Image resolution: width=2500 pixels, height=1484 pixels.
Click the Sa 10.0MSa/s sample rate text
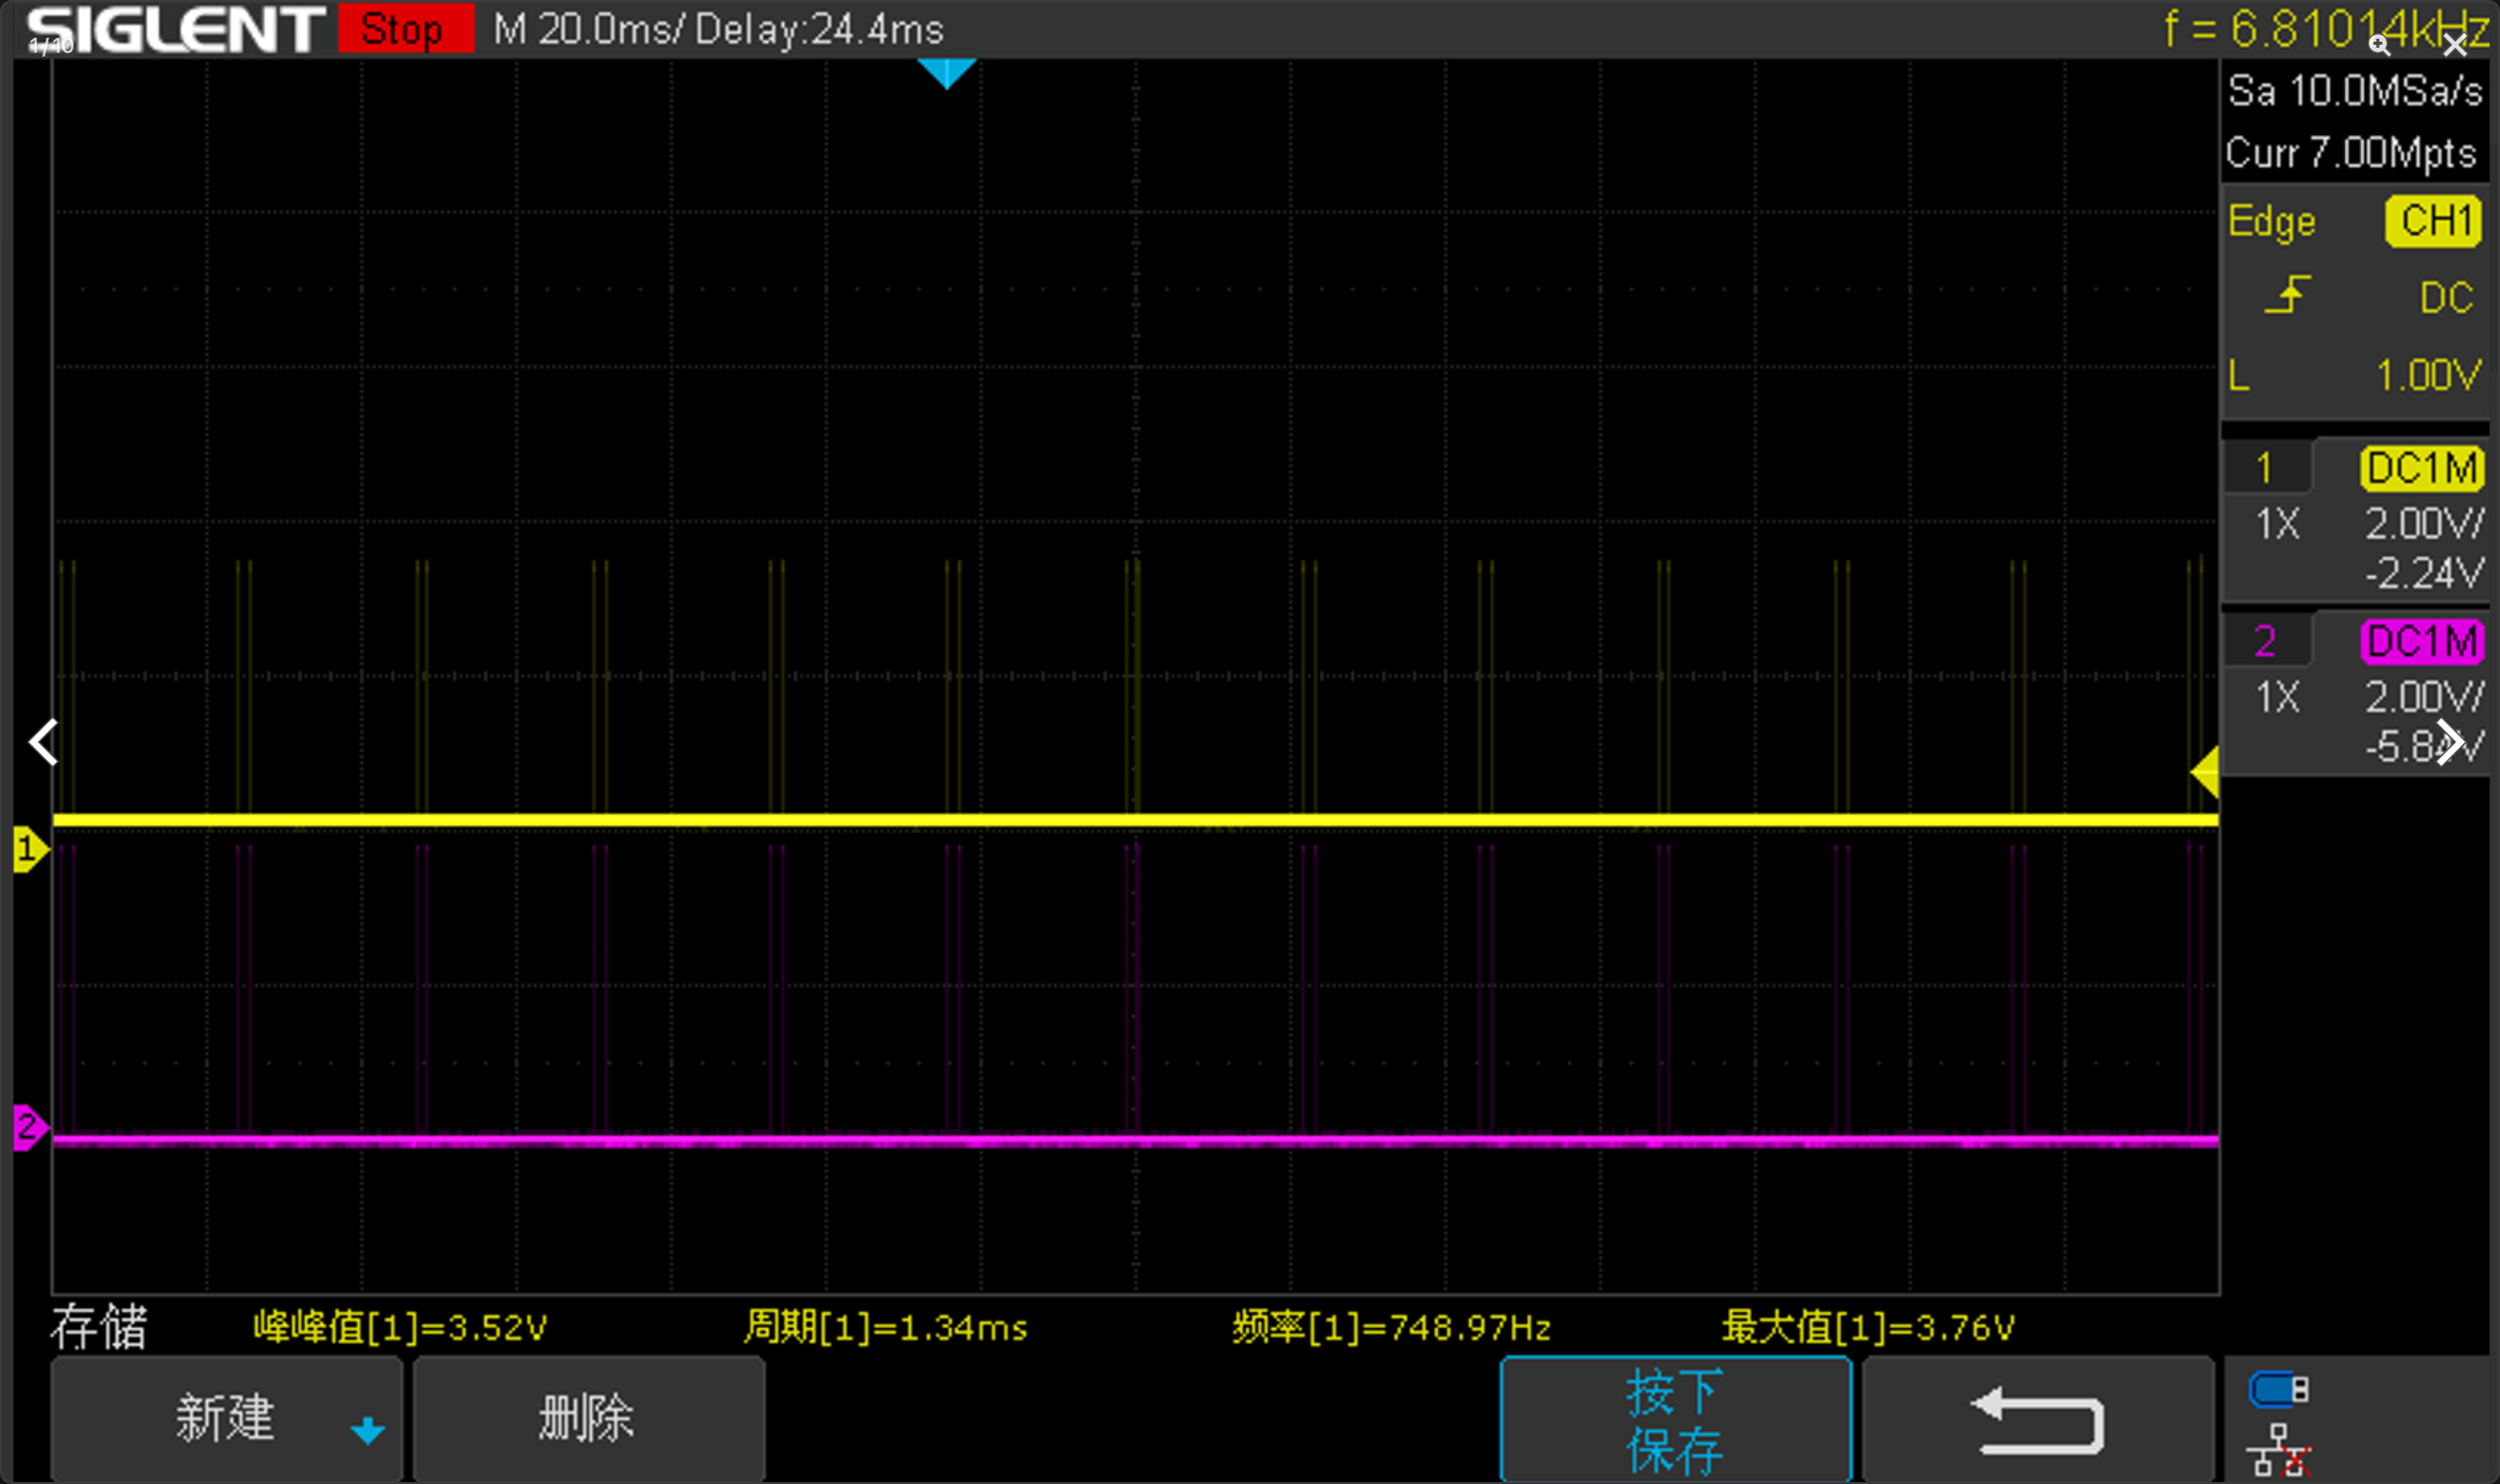click(x=2354, y=91)
